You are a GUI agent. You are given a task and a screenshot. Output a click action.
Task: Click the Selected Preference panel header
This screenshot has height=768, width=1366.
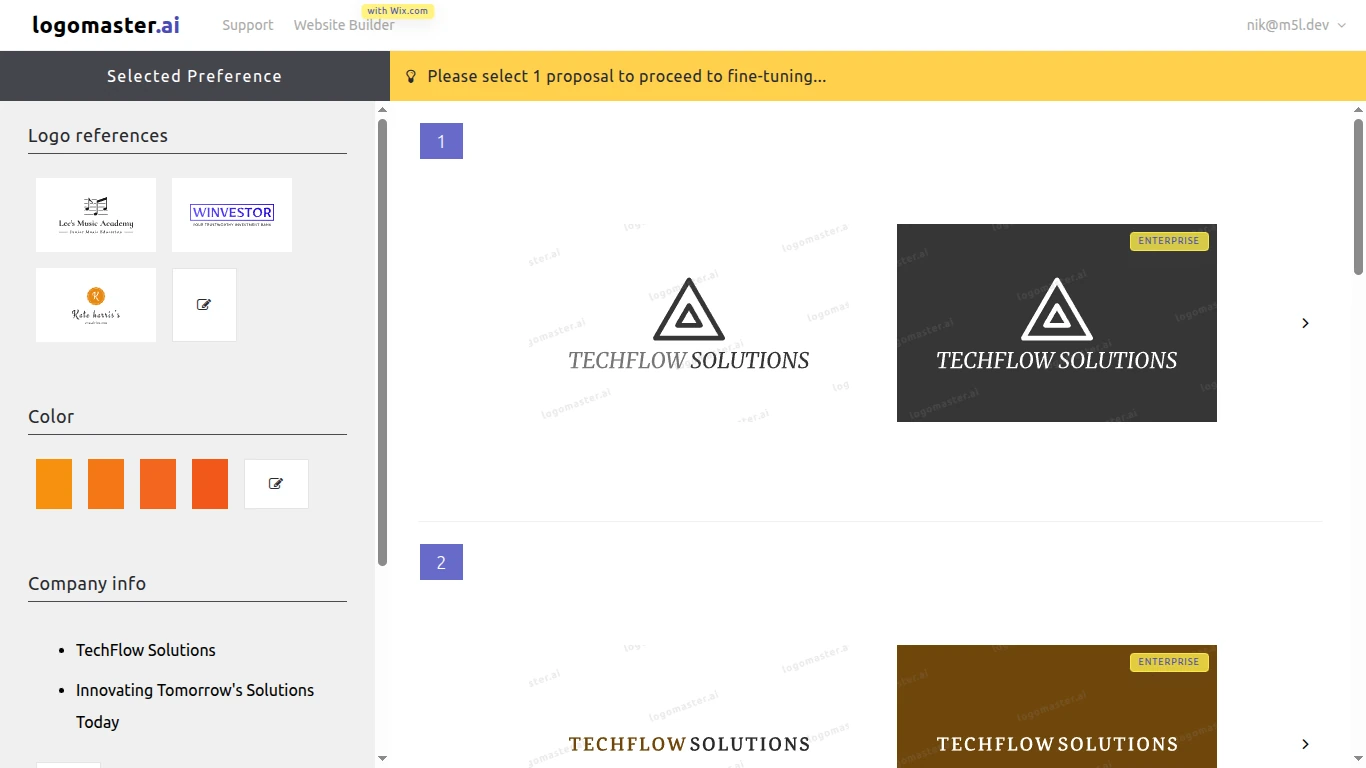click(195, 76)
